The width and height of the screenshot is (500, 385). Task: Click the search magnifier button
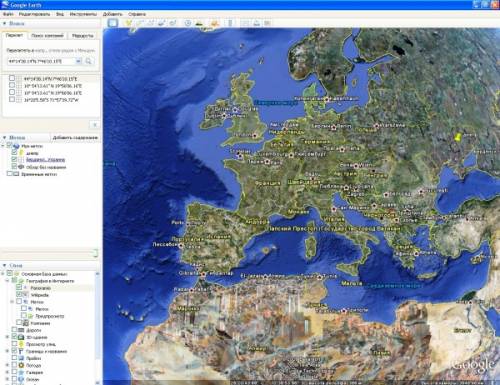pyautogui.click(x=88, y=61)
